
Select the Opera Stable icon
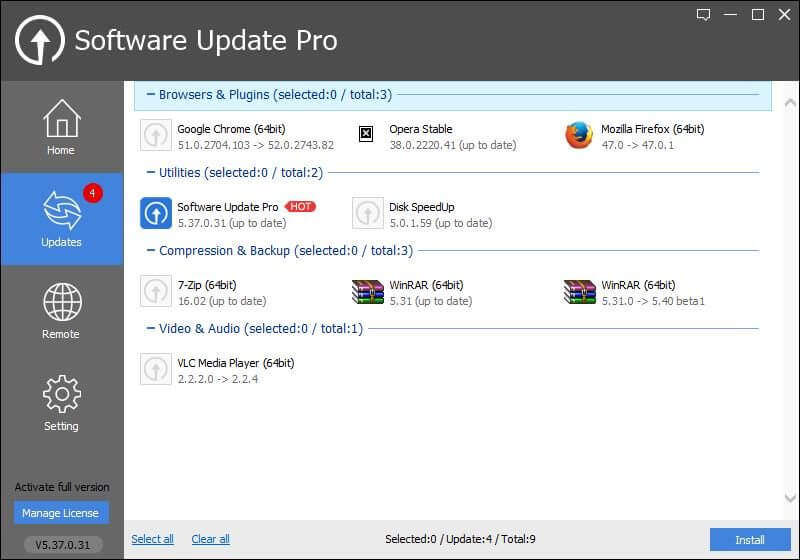tap(366, 134)
